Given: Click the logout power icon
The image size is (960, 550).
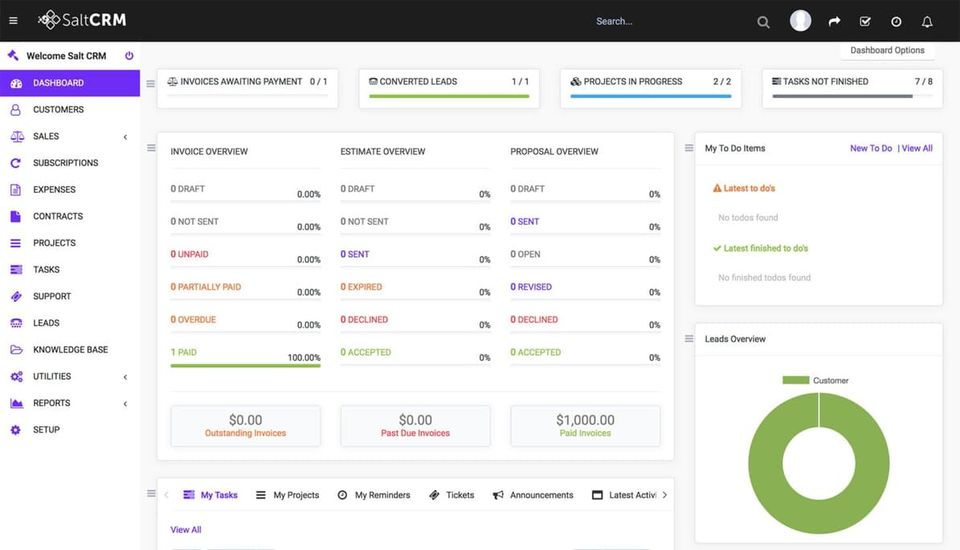Looking at the screenshot, I should [x=129, y=56].
